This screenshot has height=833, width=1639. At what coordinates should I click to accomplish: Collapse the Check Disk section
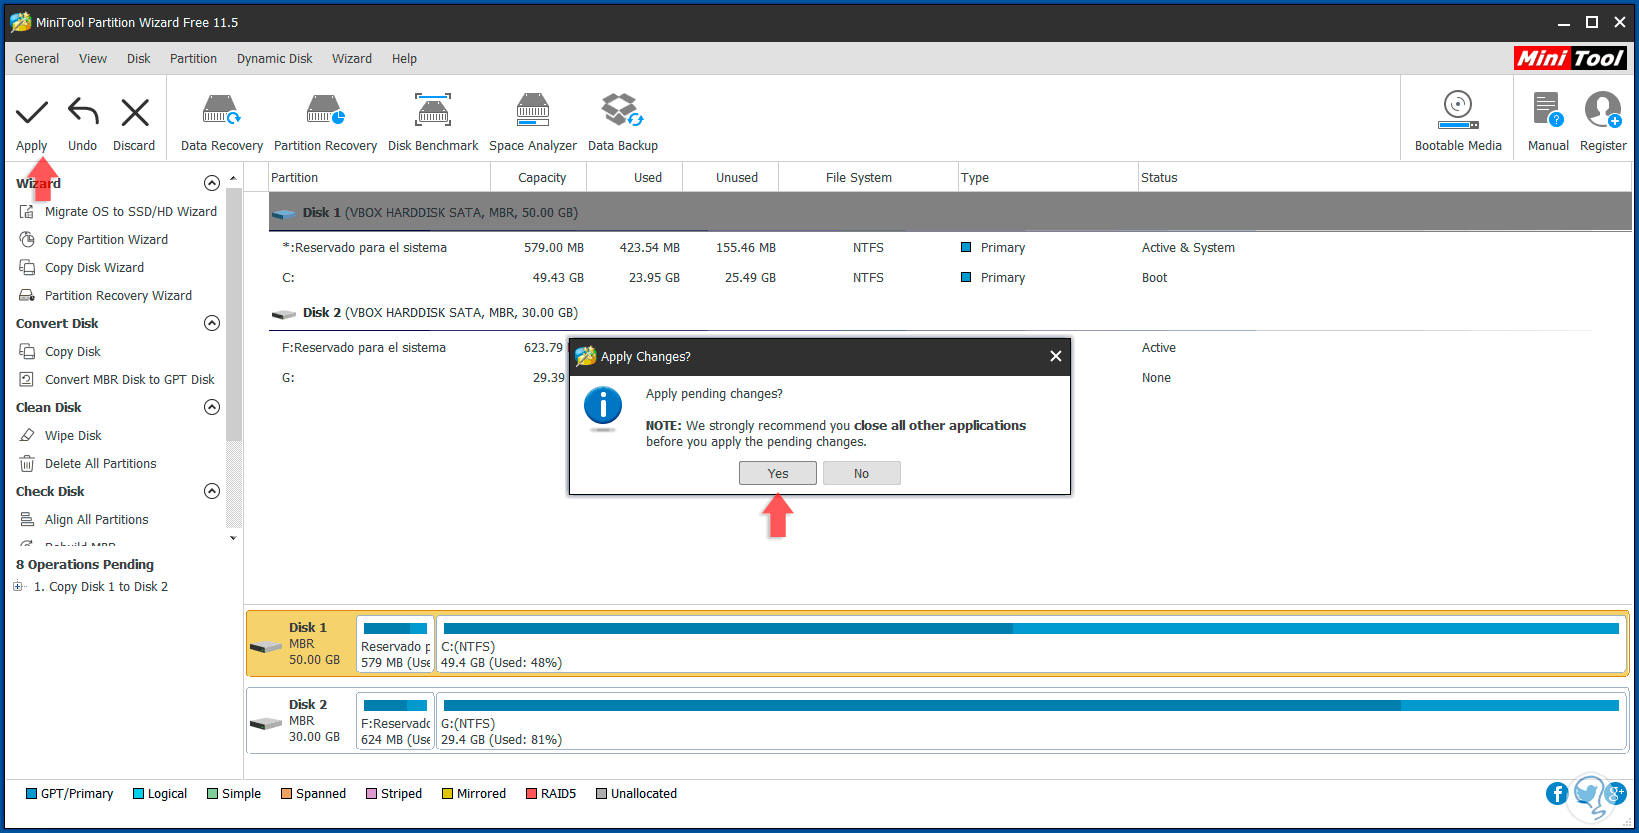point(212,491)
